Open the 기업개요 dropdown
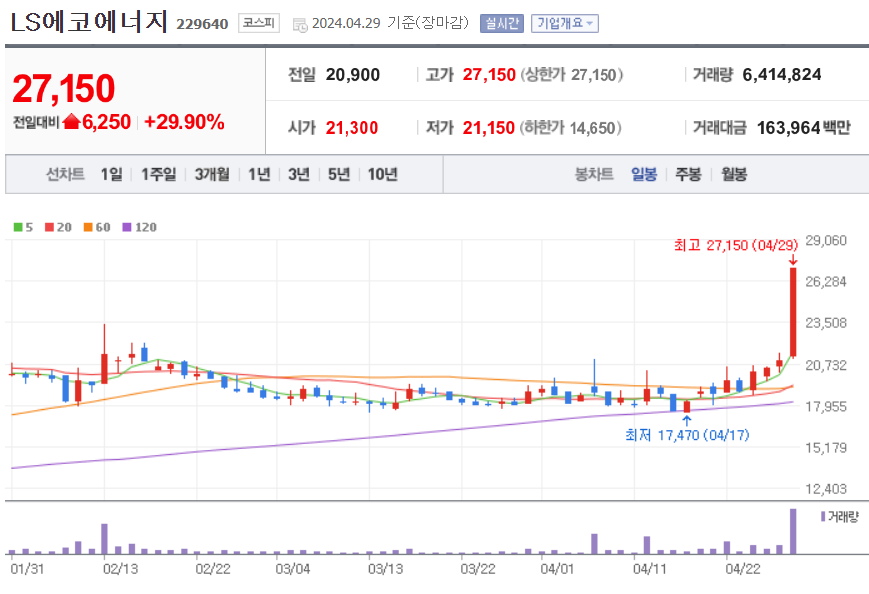 pos(564,23)
